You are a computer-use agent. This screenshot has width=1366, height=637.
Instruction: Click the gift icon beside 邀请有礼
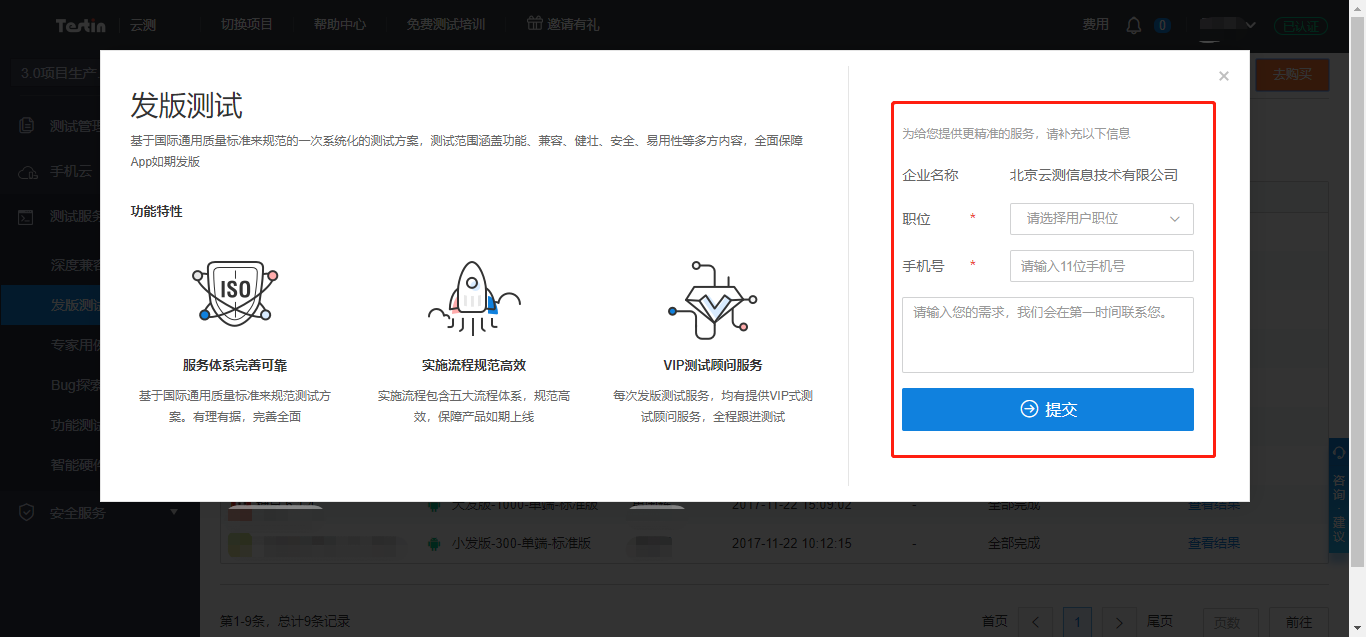tap(535, 23)
